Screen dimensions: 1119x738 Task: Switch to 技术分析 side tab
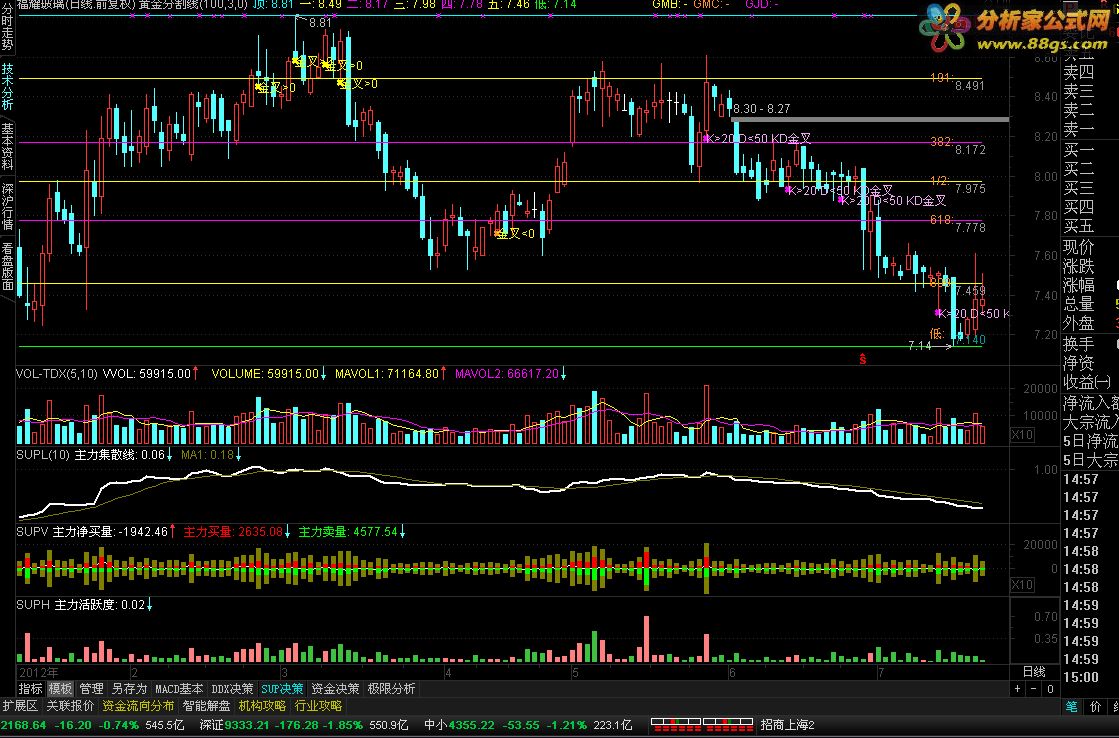pos(7,86)
